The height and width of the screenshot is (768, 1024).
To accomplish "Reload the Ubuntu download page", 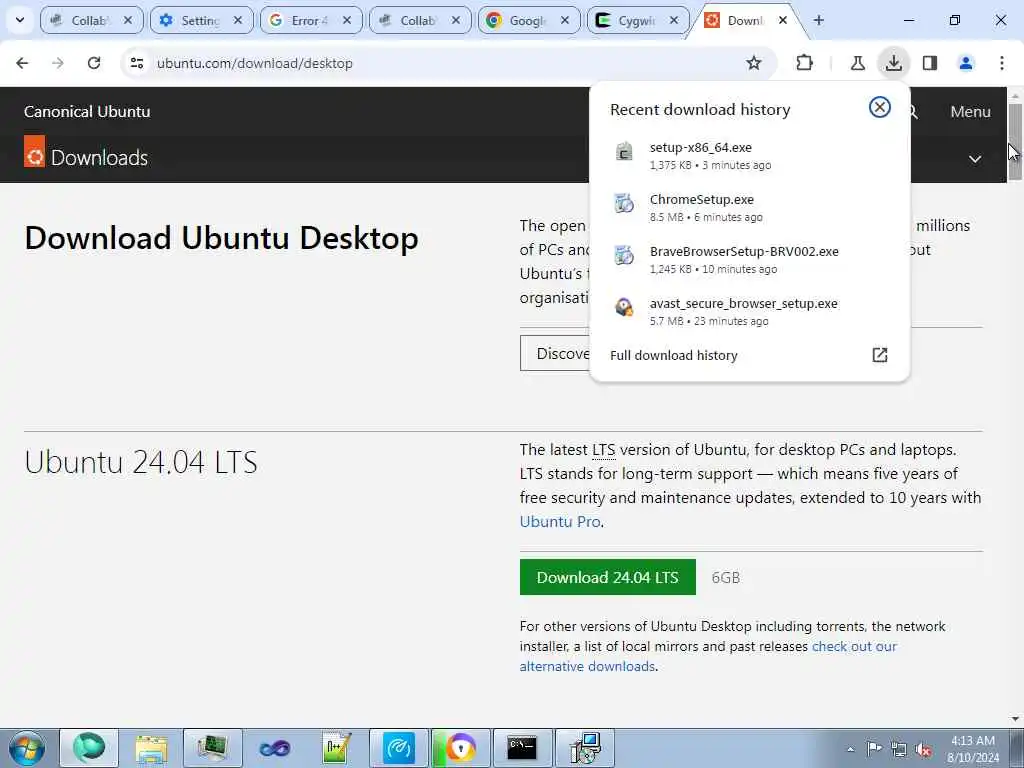I will coord(94,63).
